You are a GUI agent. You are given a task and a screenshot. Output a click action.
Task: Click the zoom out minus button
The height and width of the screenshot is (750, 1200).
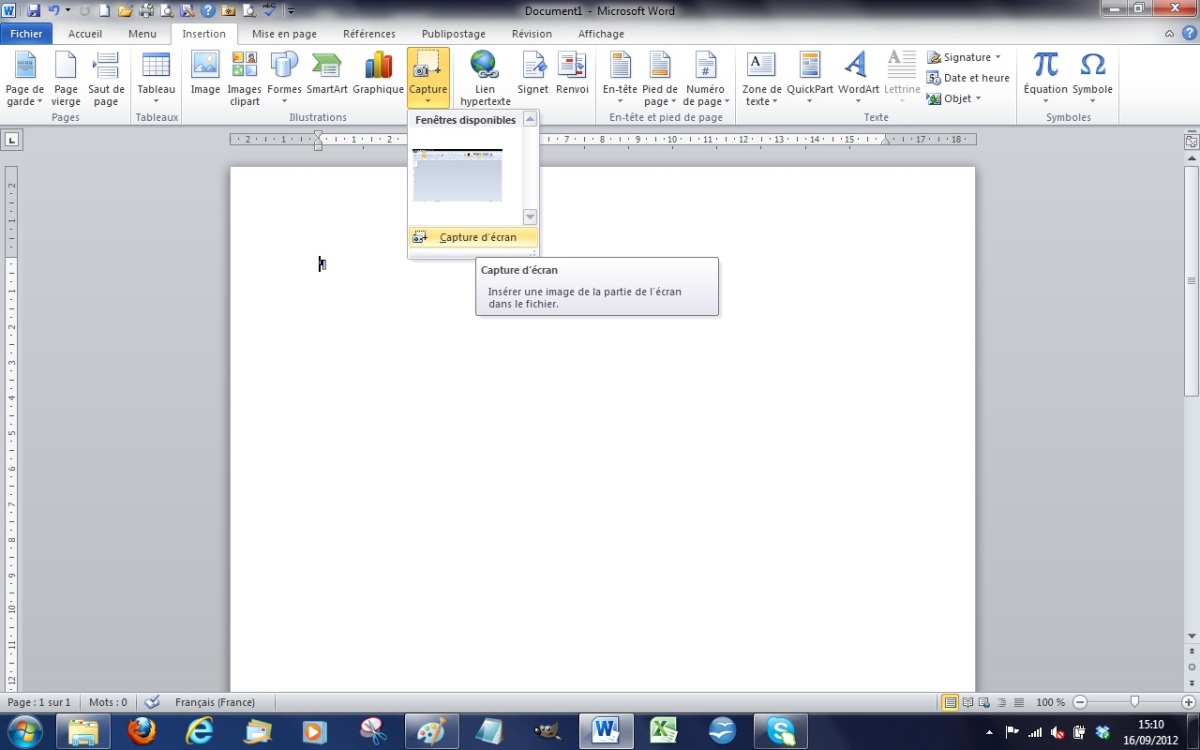pos(1078,702)
